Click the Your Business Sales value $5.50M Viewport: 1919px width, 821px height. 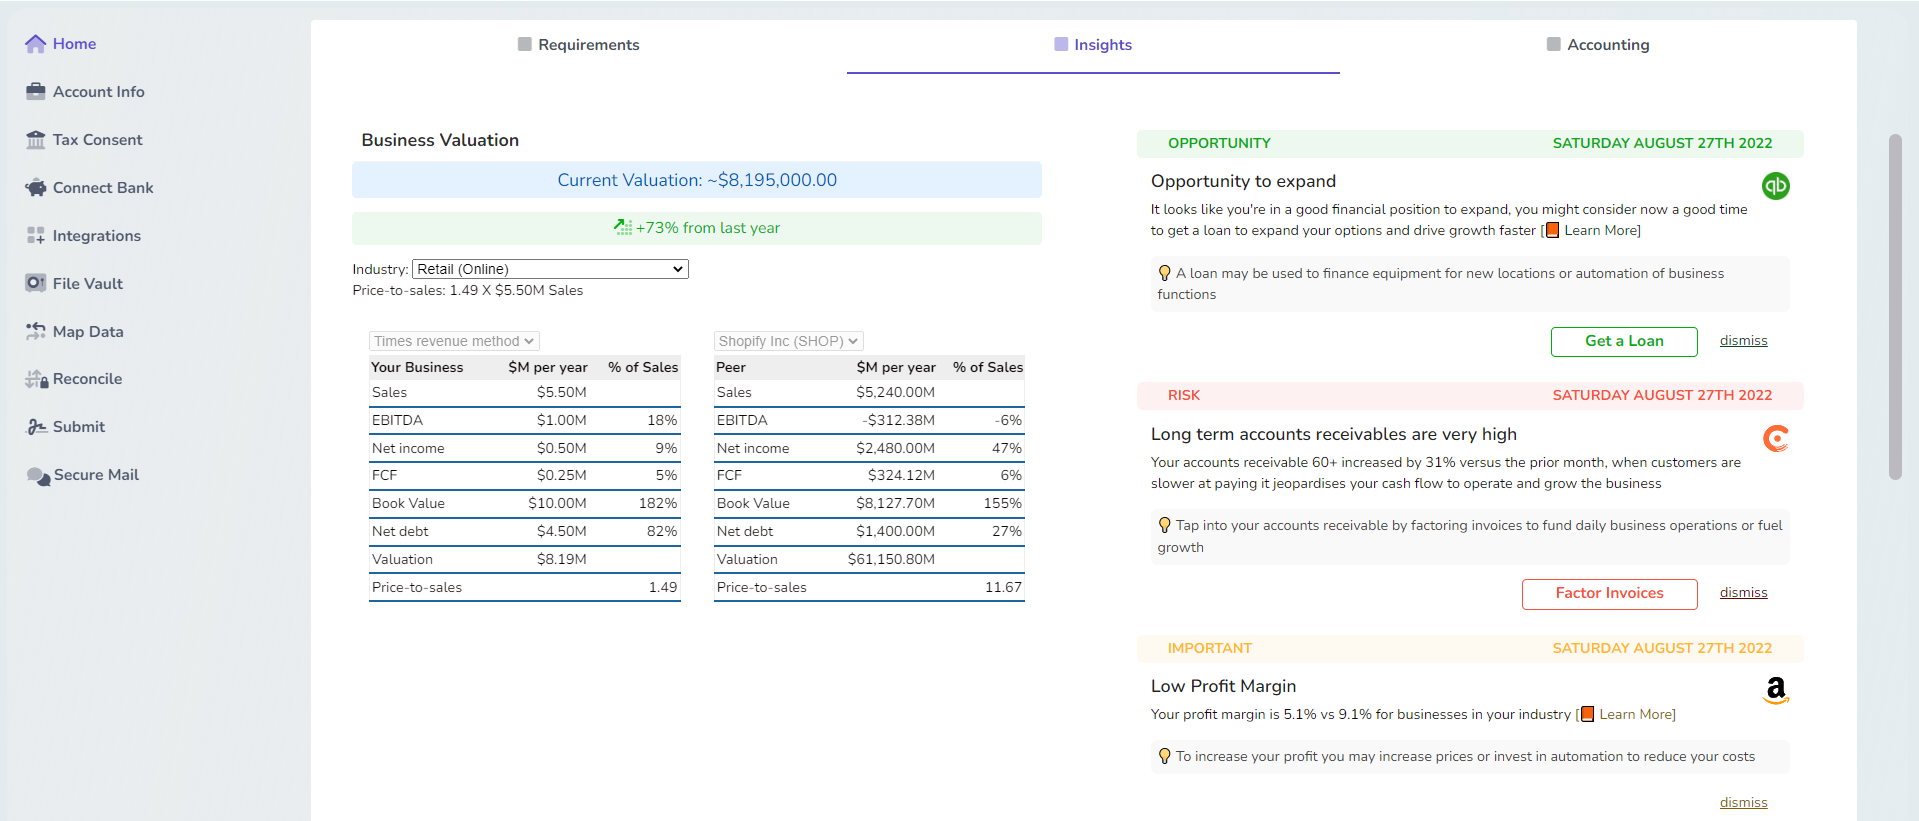coord(562,393)
